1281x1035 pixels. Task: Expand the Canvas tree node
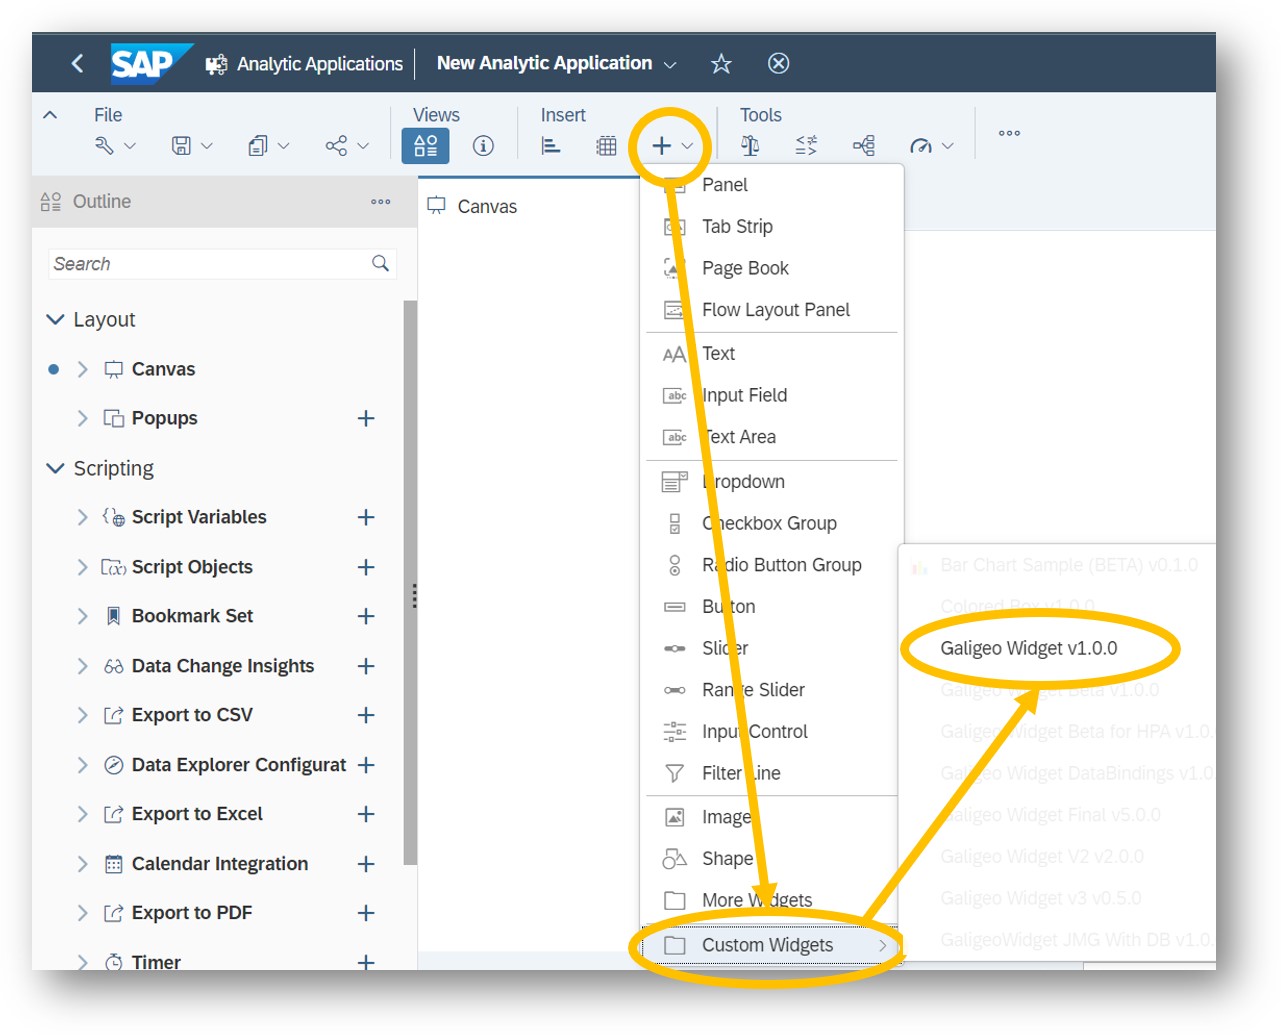pos(83,369)
